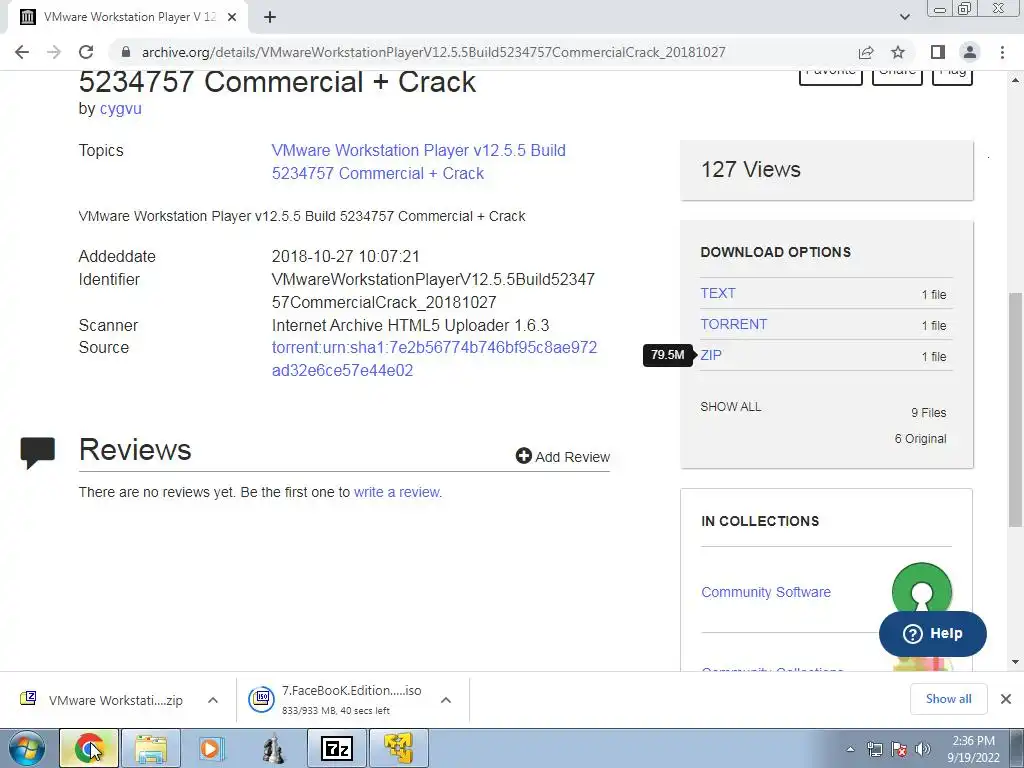1024x768 pixels.
Task: Open a new browser tab
Action: [x=270, y=17]
